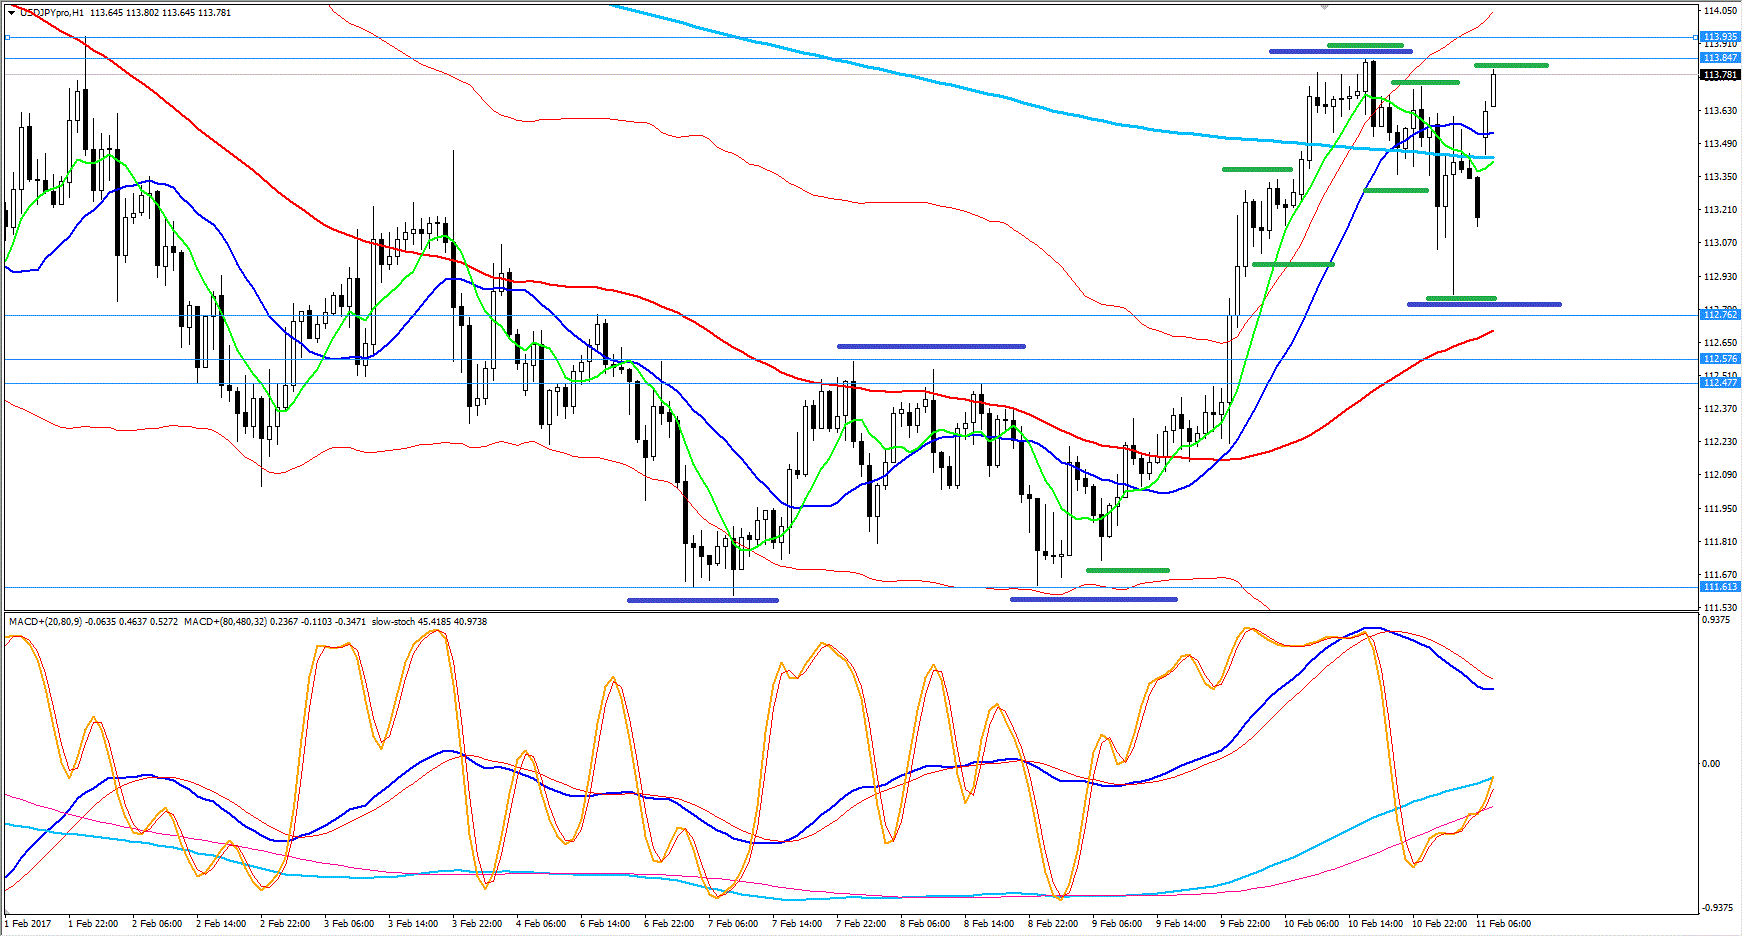This screenshot has width=1743, height=937.
Task: Select the 113.847 horizontal line price tag
Action: (x=1720, y=58)
